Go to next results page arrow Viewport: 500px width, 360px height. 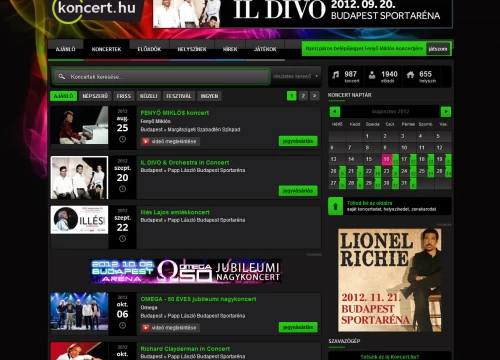pos(314,96)
